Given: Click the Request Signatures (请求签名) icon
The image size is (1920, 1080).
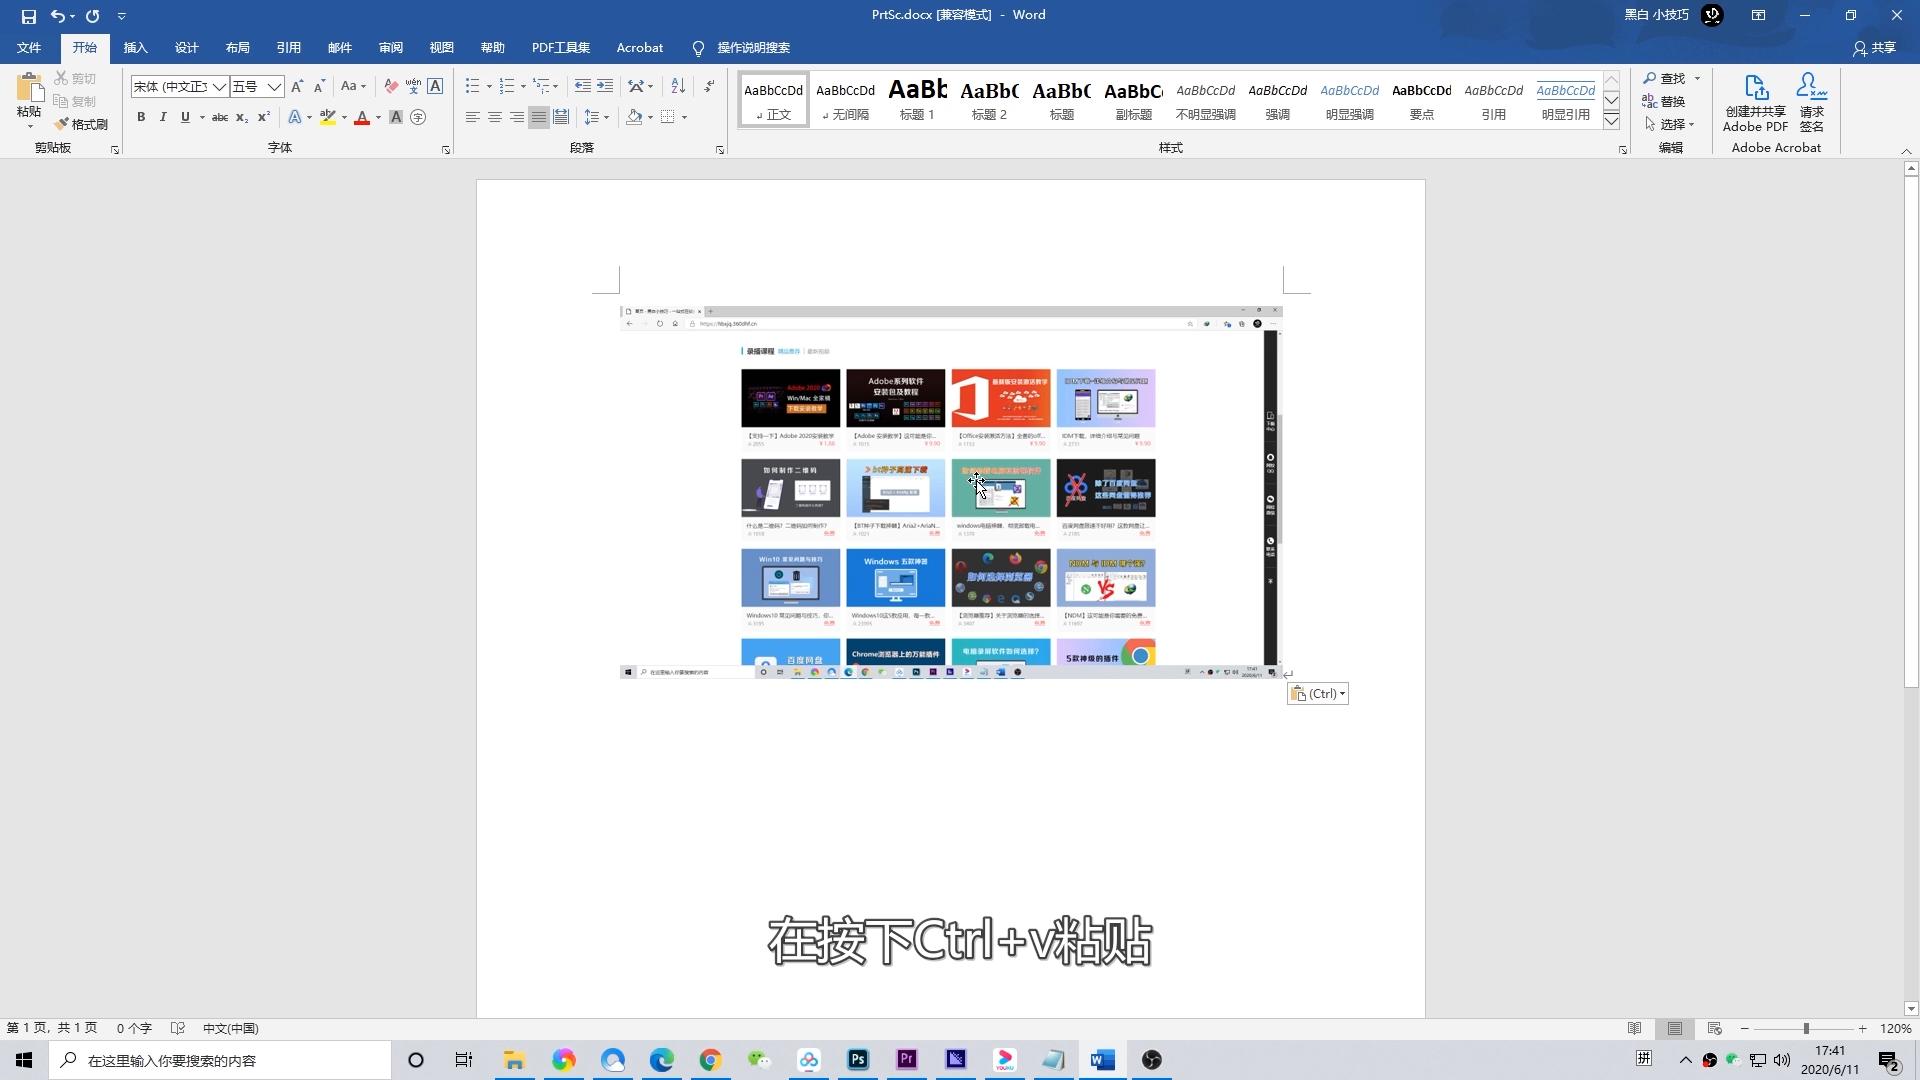Looking at the screenshot, I should pyautogui.click(x=1811, y=100).
